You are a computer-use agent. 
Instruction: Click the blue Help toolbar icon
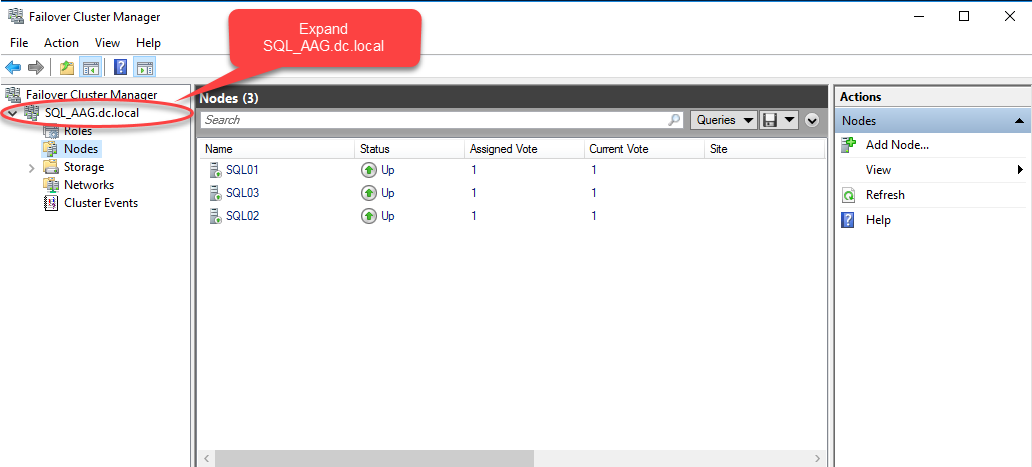coord(120,67)
